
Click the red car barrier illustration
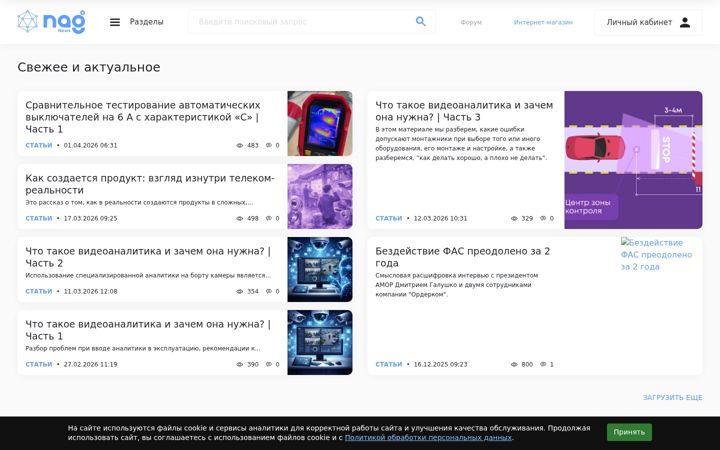coord(633,160)
